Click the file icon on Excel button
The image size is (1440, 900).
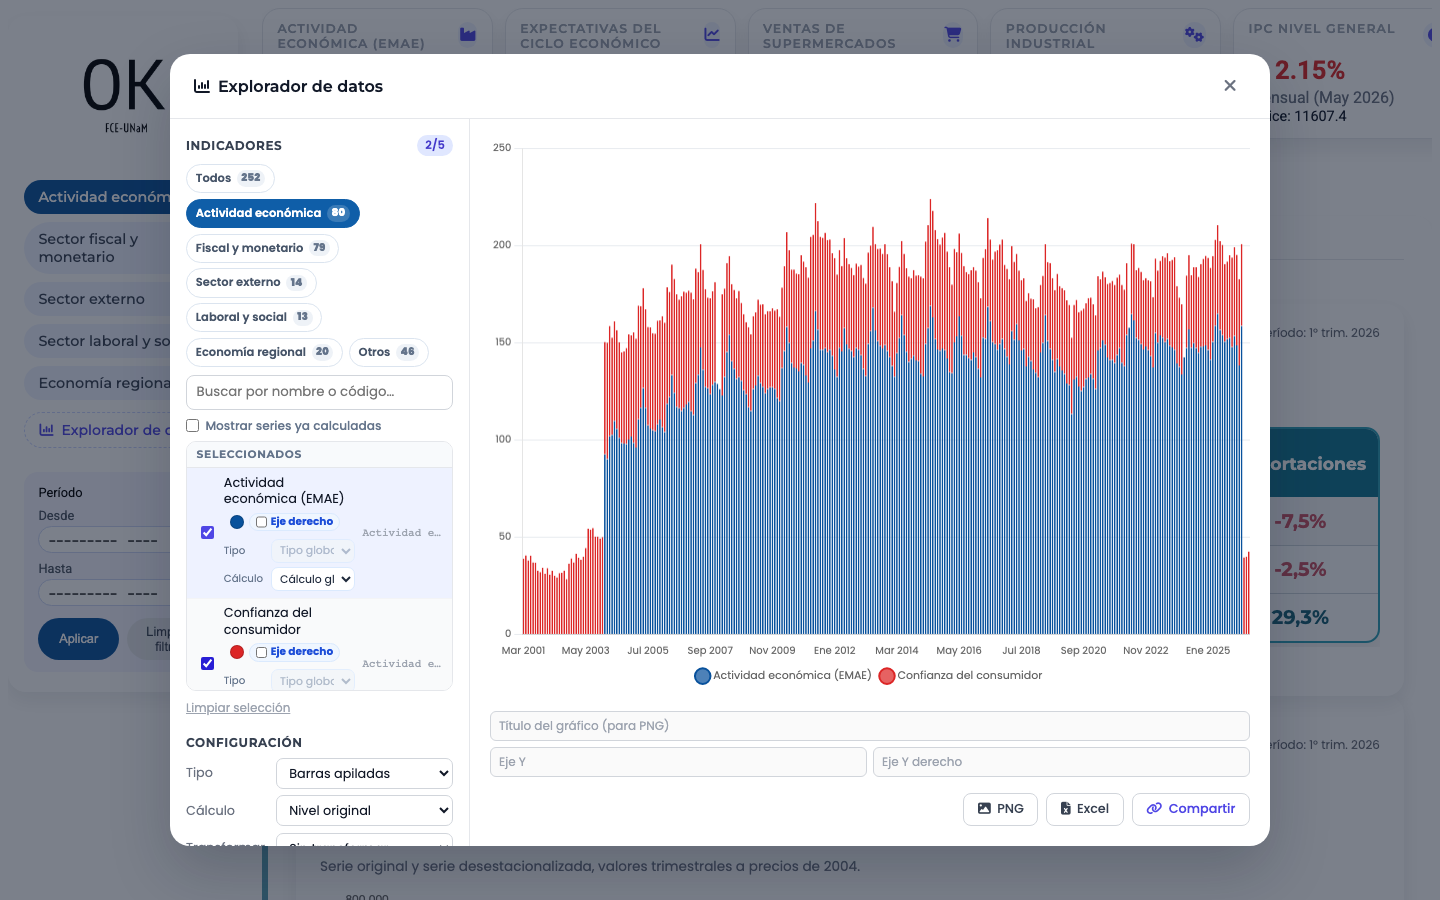(1066, 809)
